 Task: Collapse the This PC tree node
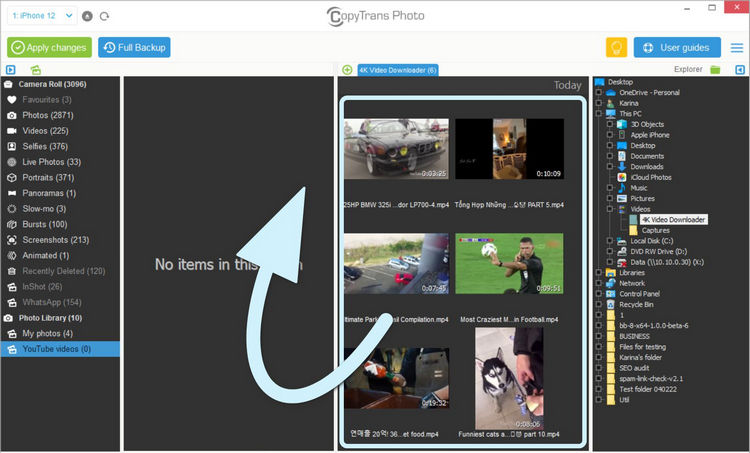pyautogui.click(x=598, y=114)
